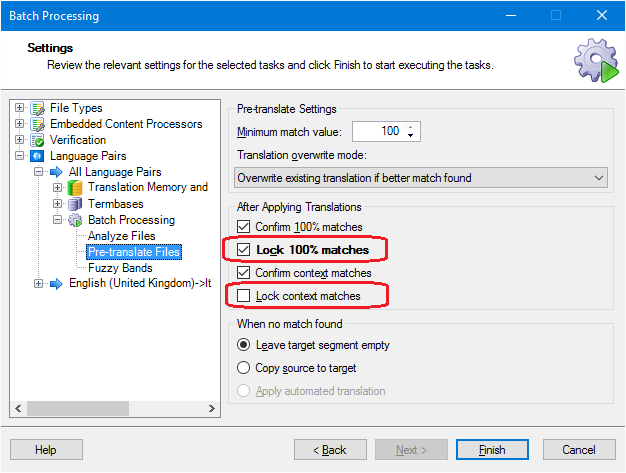Click the All Language Pairs arrow icon

(56, 172)
